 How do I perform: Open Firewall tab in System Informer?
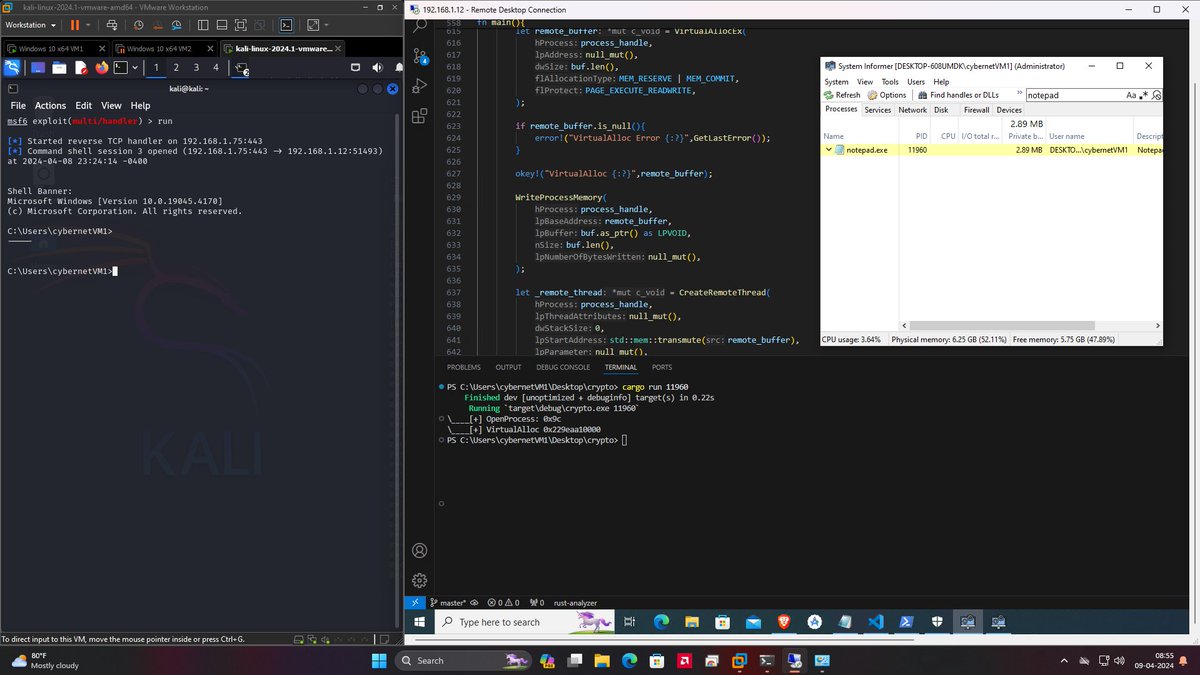point(976,110)
